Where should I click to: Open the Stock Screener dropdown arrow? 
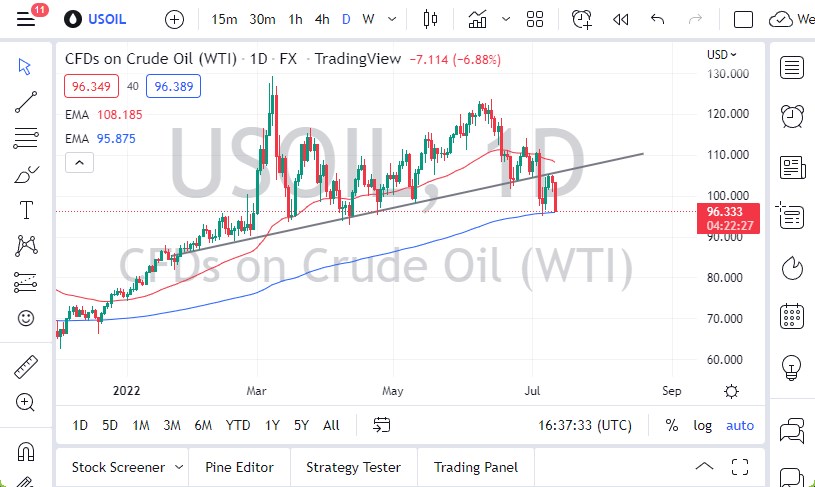click(x=178, y=467)
